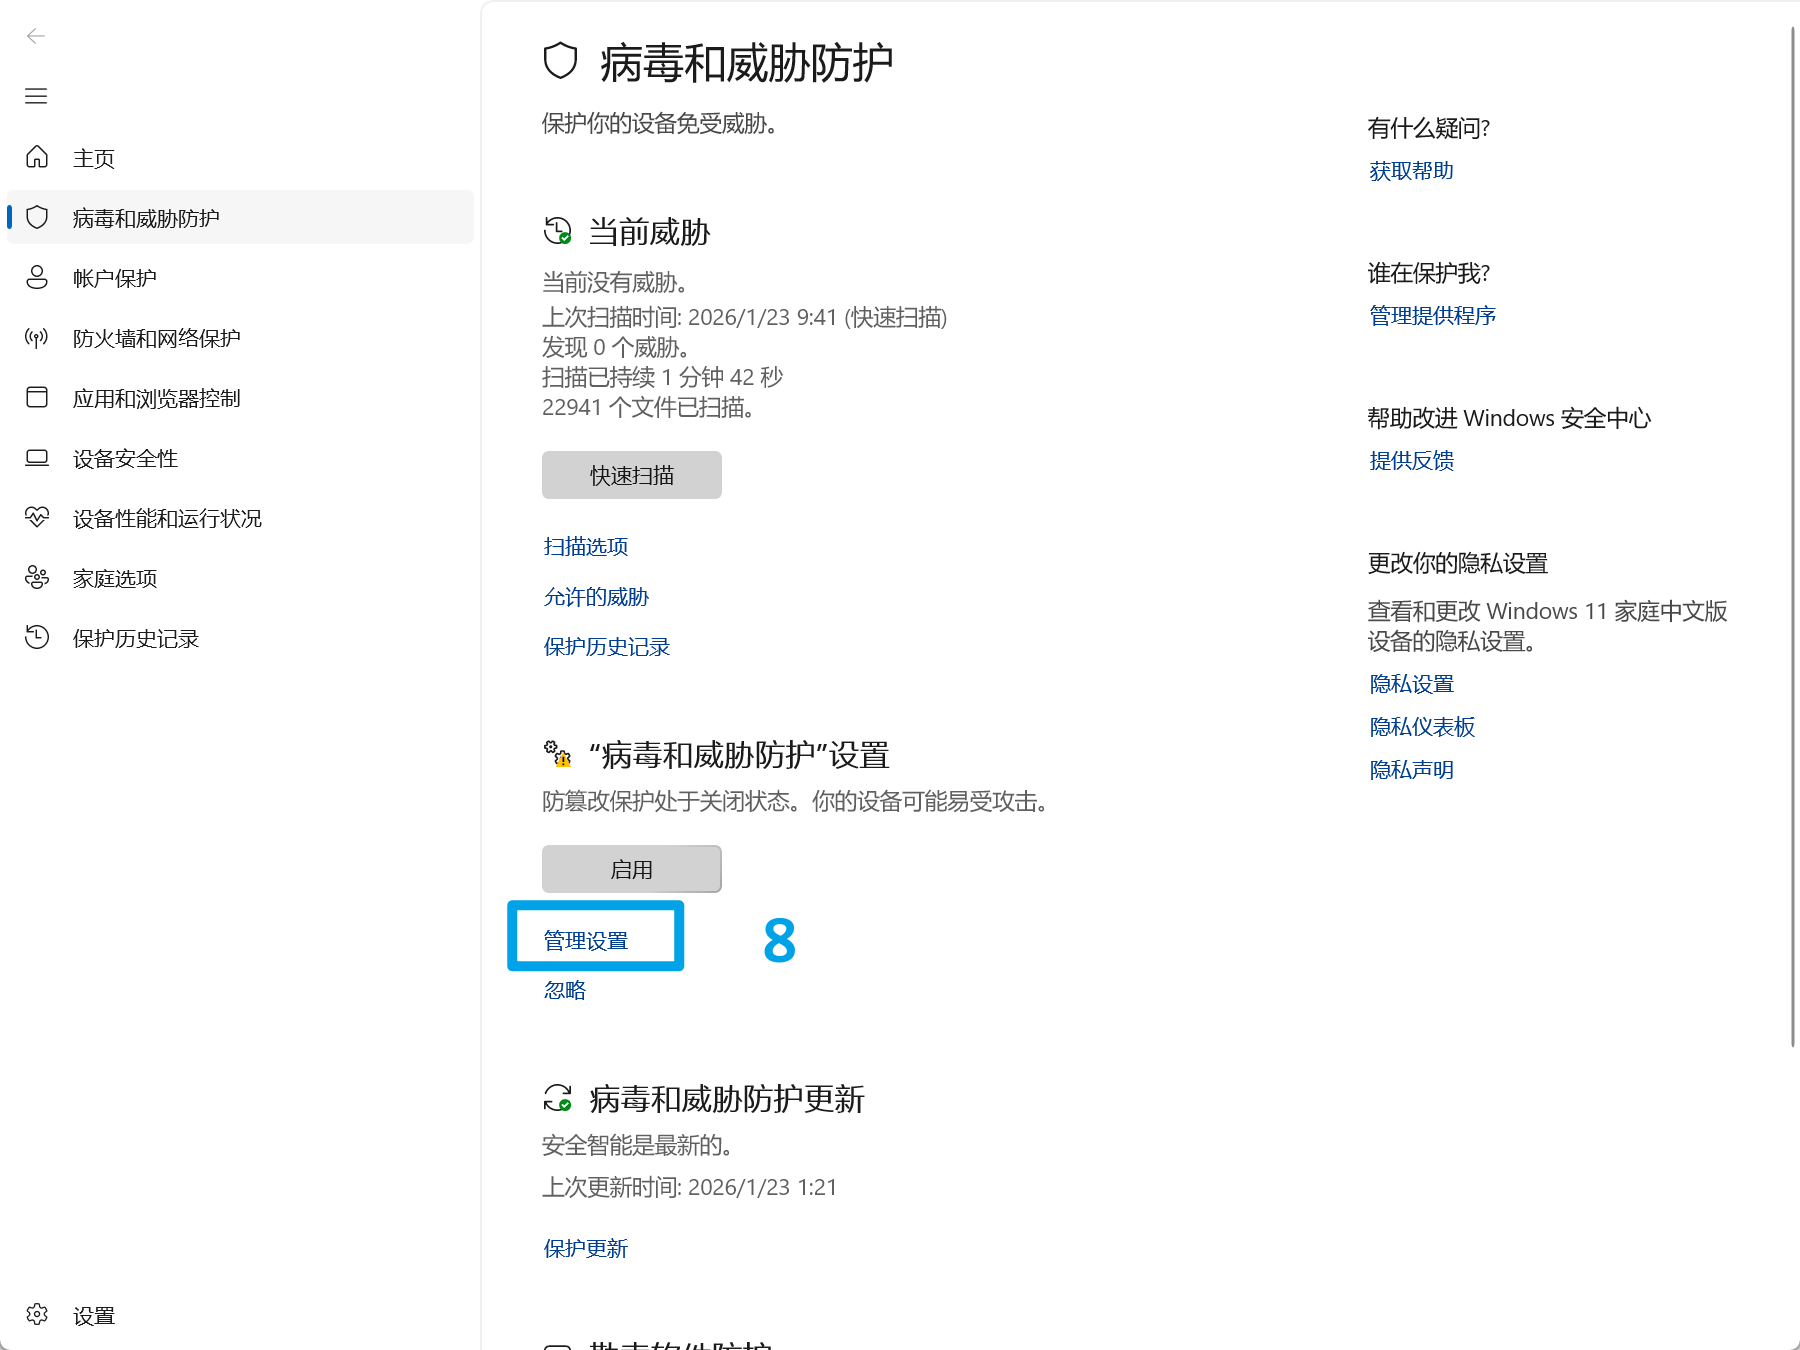1800x1350 pixels.
Task: Open the hamburger navigation menu
Action: [x=36, y=96]
